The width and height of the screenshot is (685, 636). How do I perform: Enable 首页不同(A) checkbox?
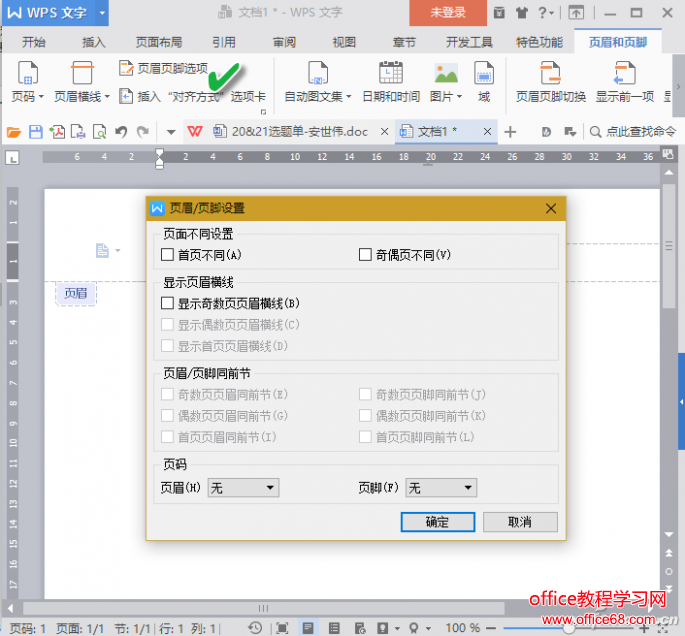click(167, 255)
